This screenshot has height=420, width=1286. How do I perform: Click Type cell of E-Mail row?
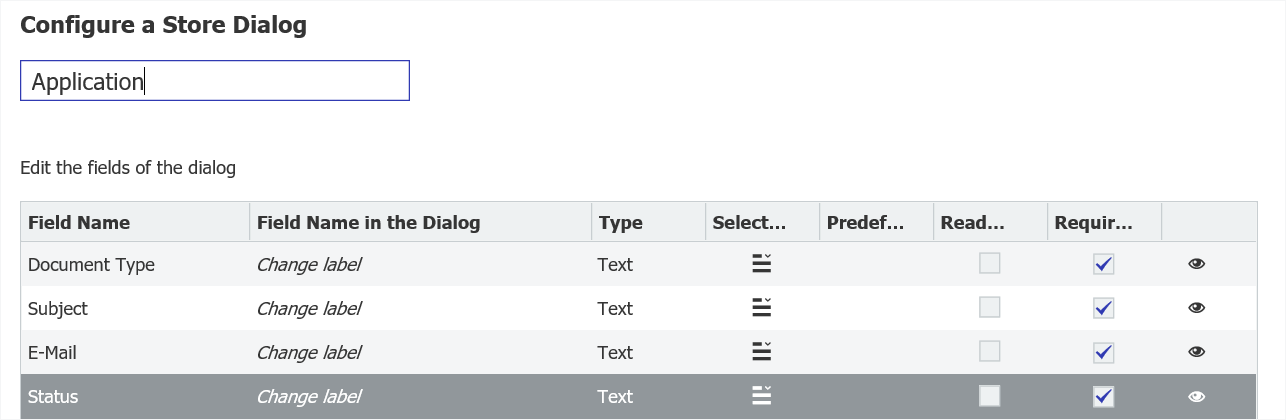tap(615, 353)
